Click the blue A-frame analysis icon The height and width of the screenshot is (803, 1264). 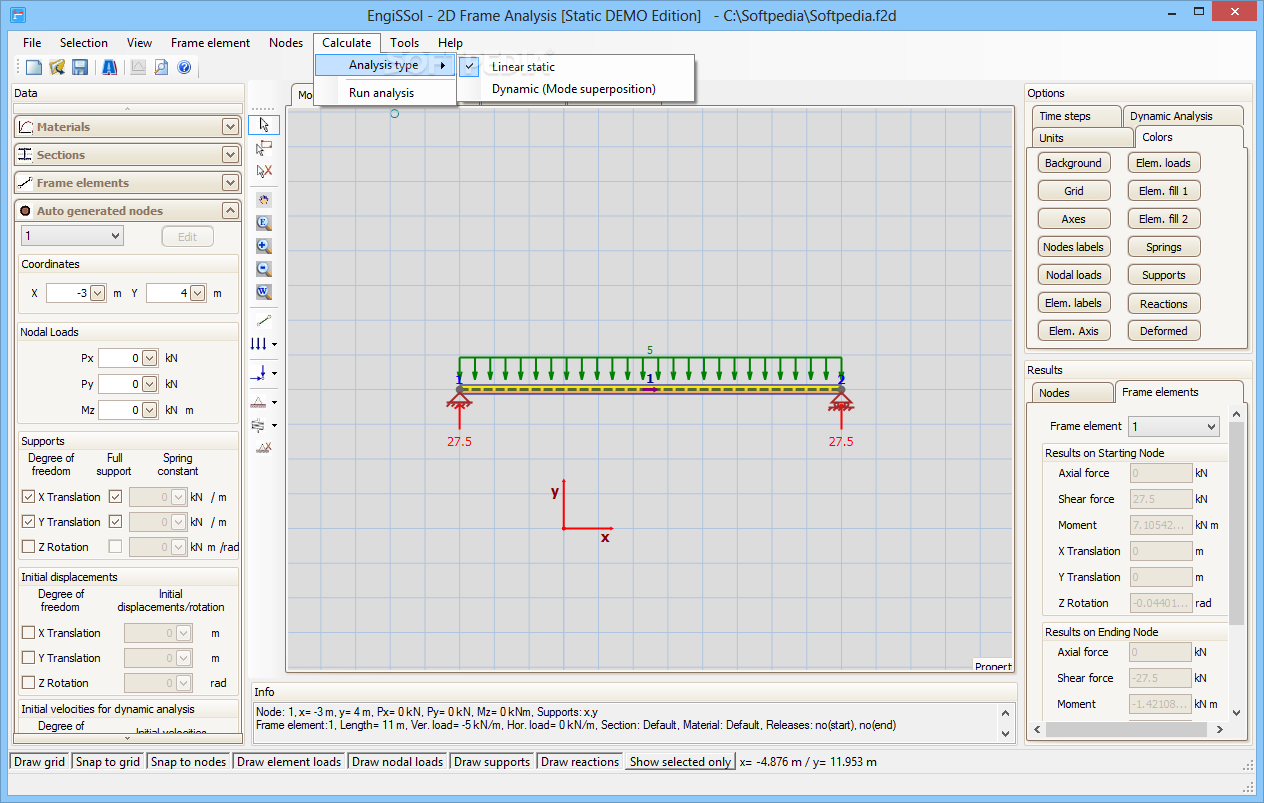(109, 68)
